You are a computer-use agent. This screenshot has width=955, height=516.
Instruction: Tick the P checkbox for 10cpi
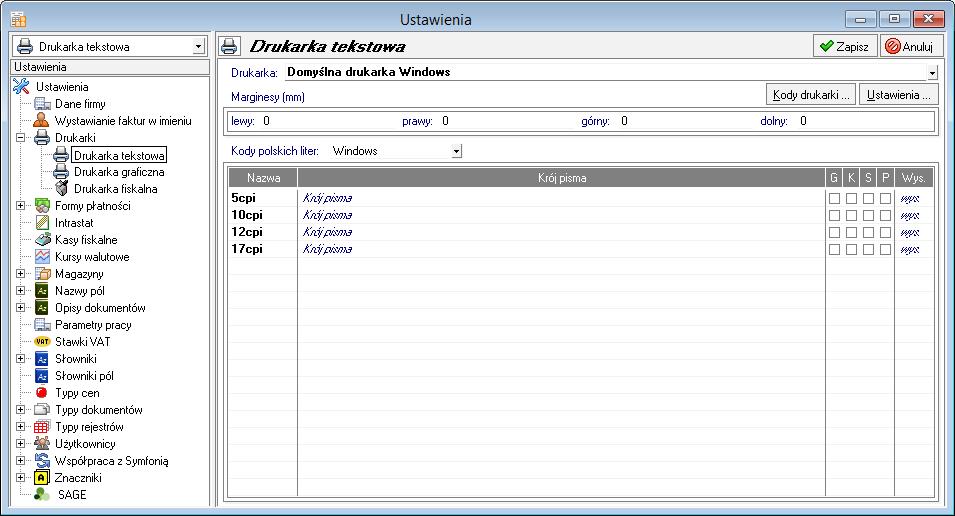point(886,216)
